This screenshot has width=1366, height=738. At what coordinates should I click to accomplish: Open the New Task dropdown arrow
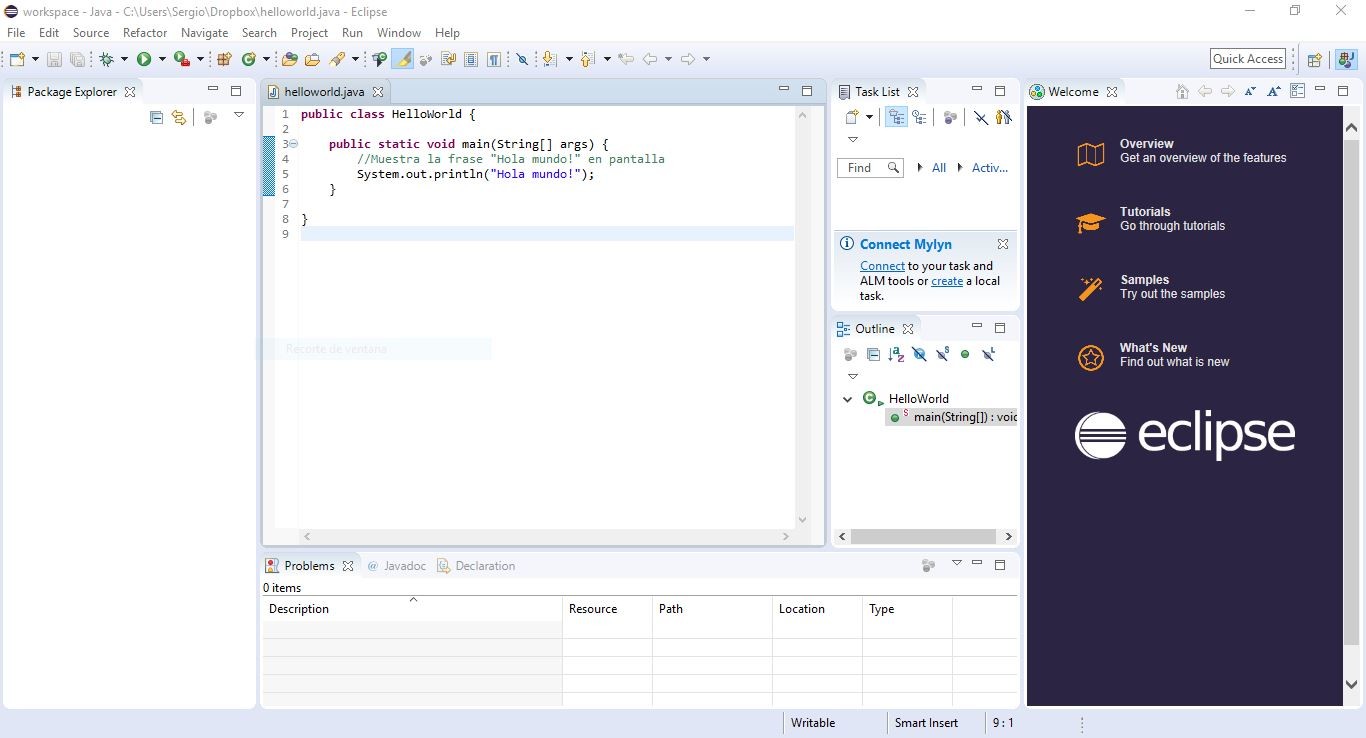pyautogui.click(x=869, y=117)
